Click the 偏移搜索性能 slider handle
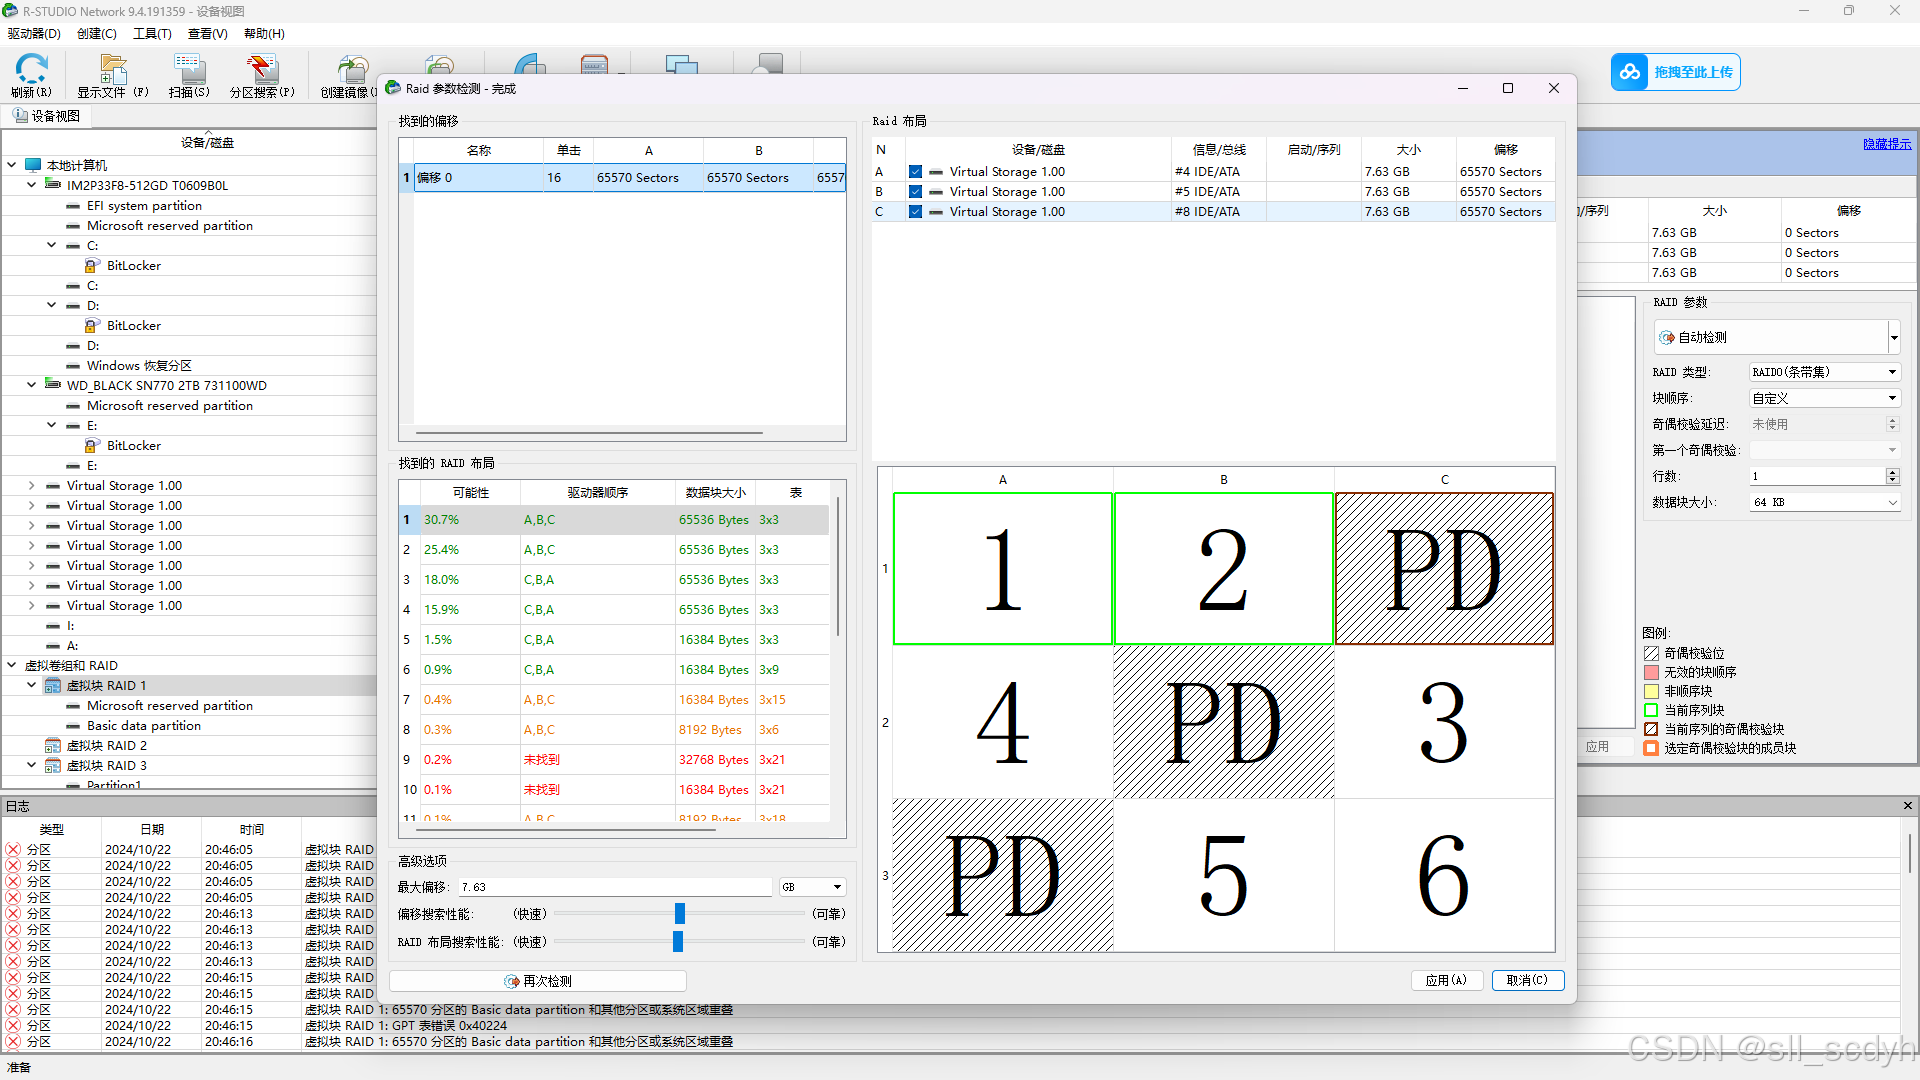This screenshot has height=1080, width=1920. [680, 914]
